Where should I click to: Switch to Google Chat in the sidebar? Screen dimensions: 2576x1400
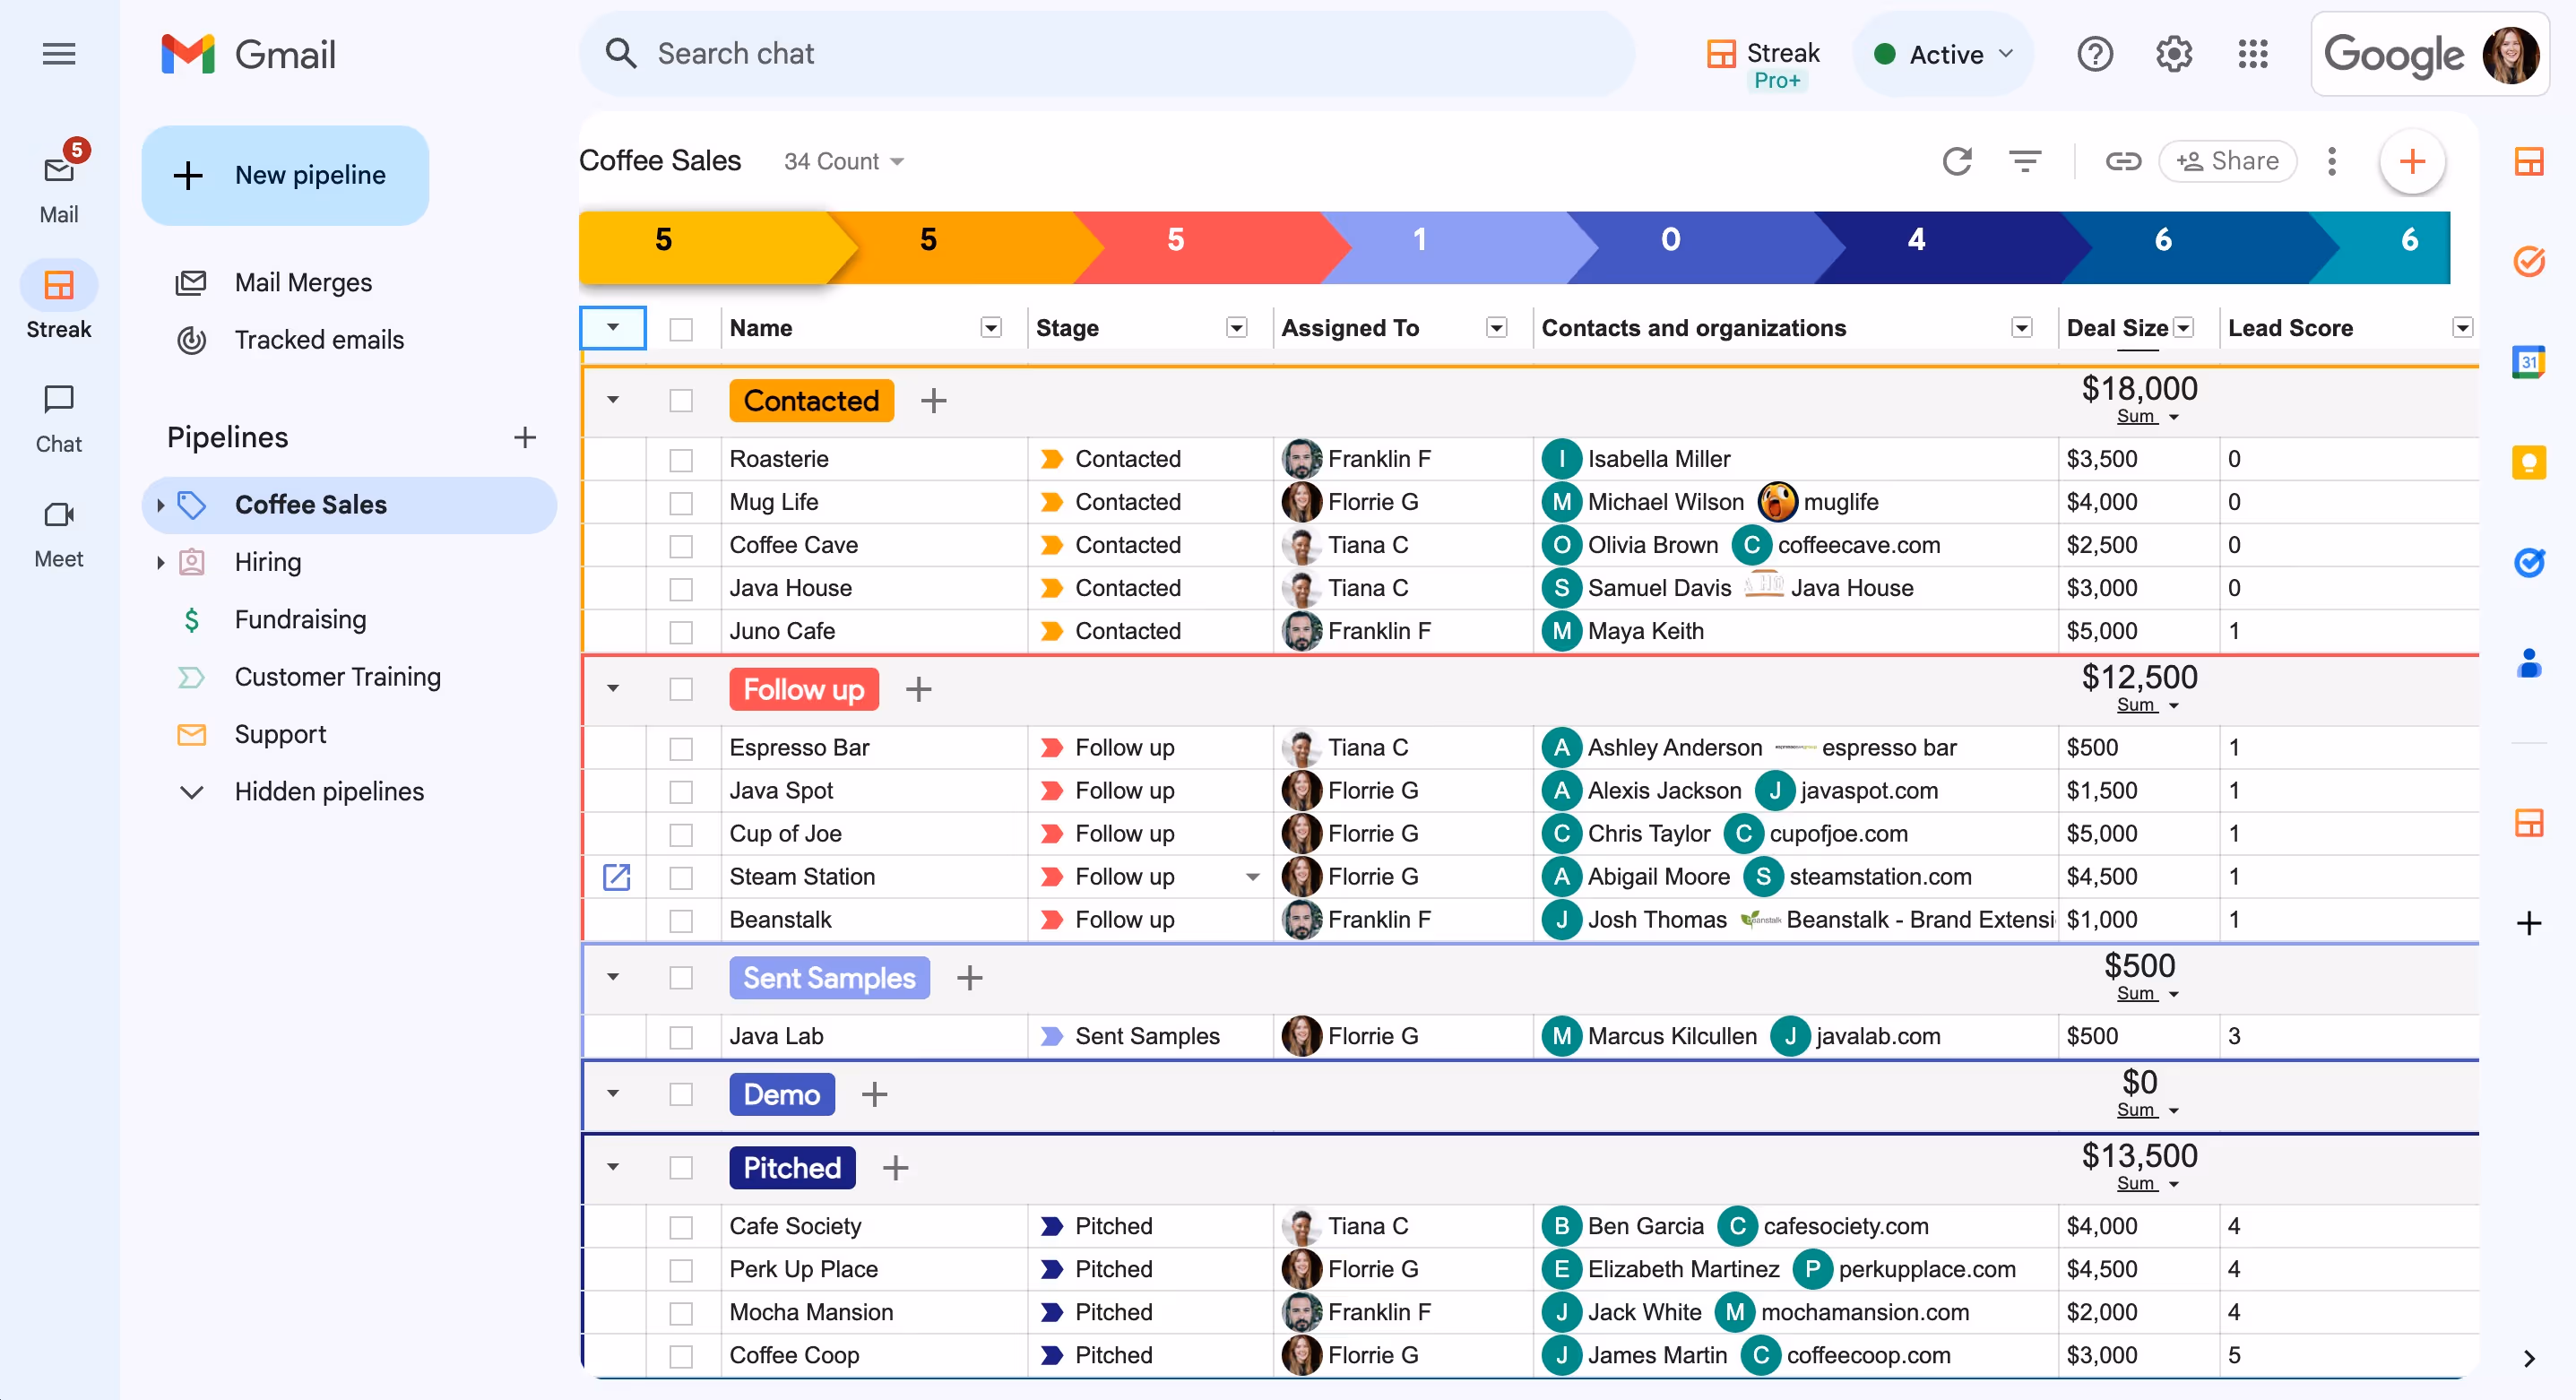click(x=58, y=415)
